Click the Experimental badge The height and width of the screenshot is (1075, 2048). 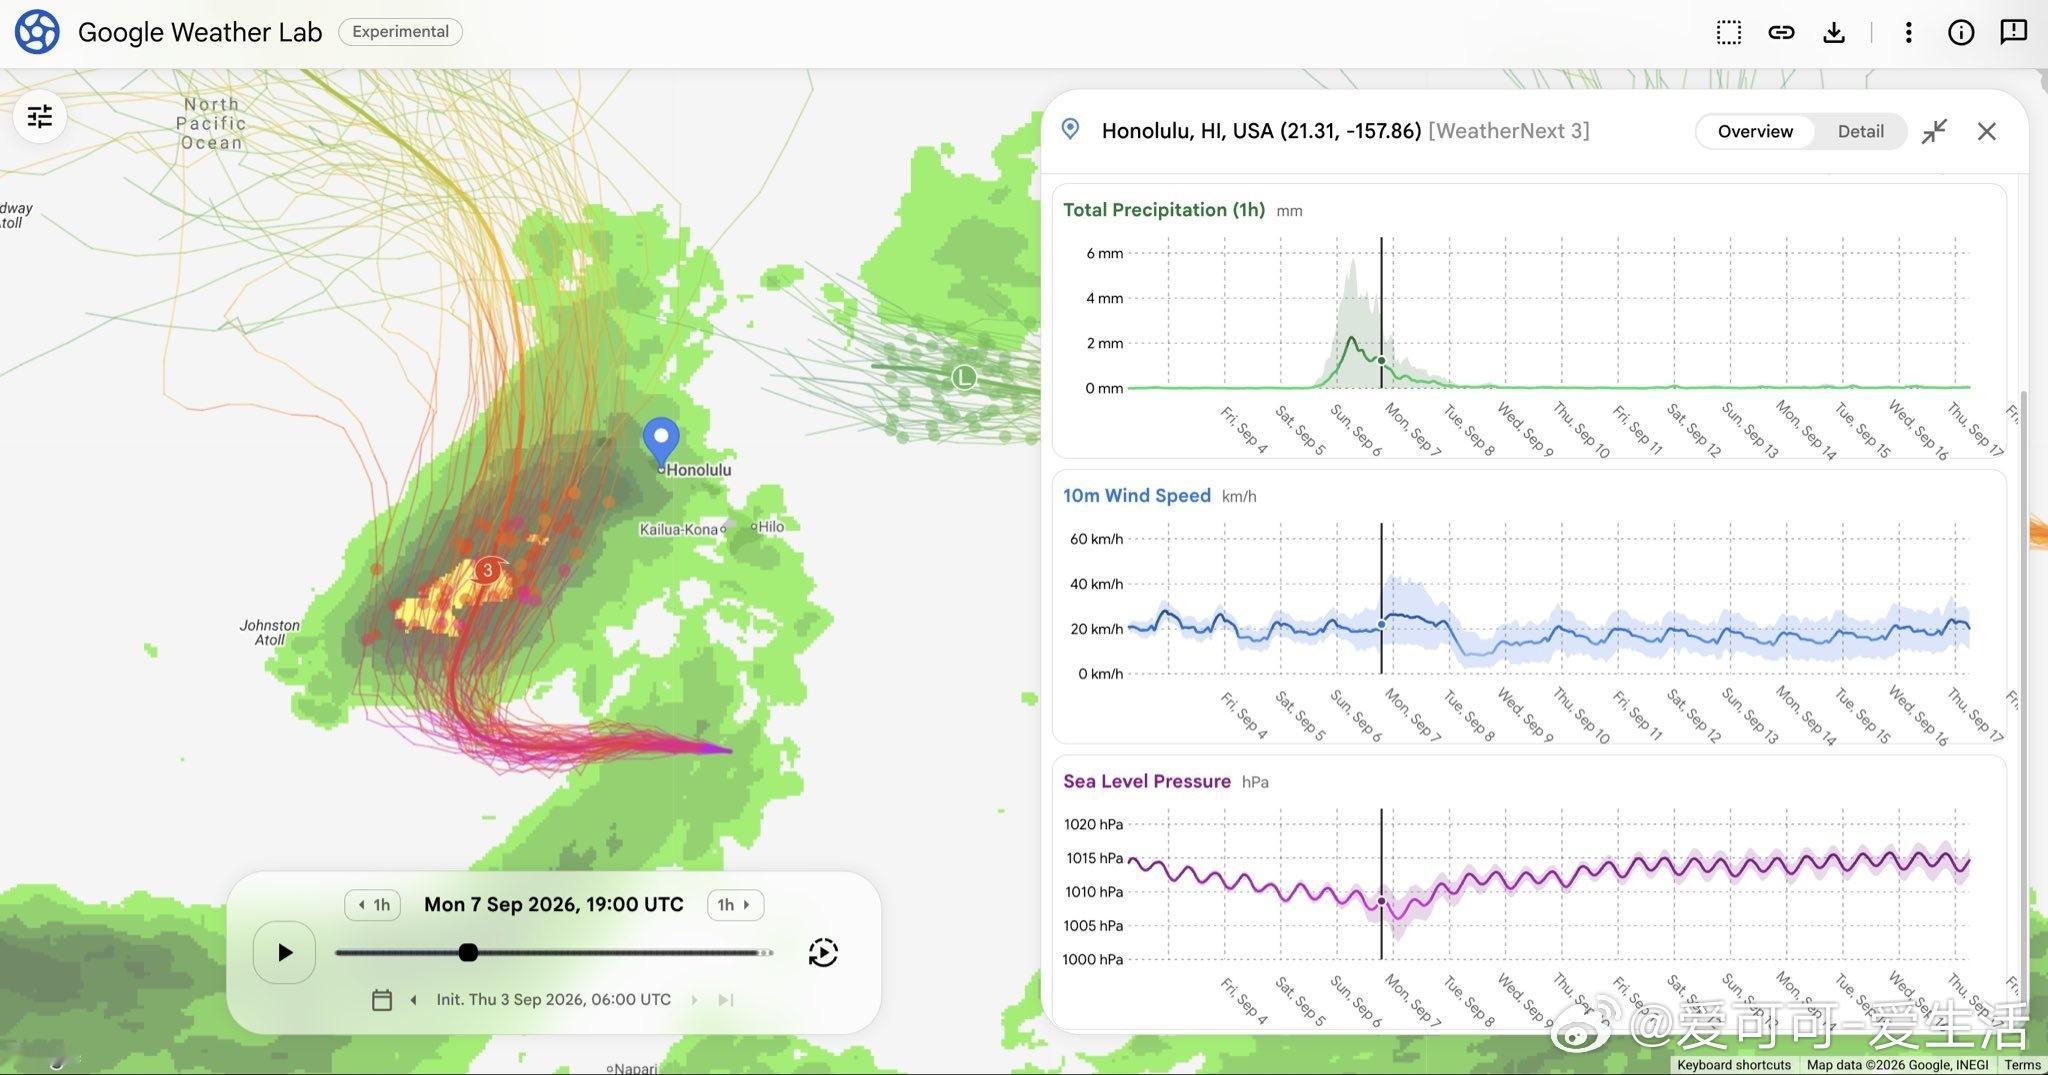400,32
